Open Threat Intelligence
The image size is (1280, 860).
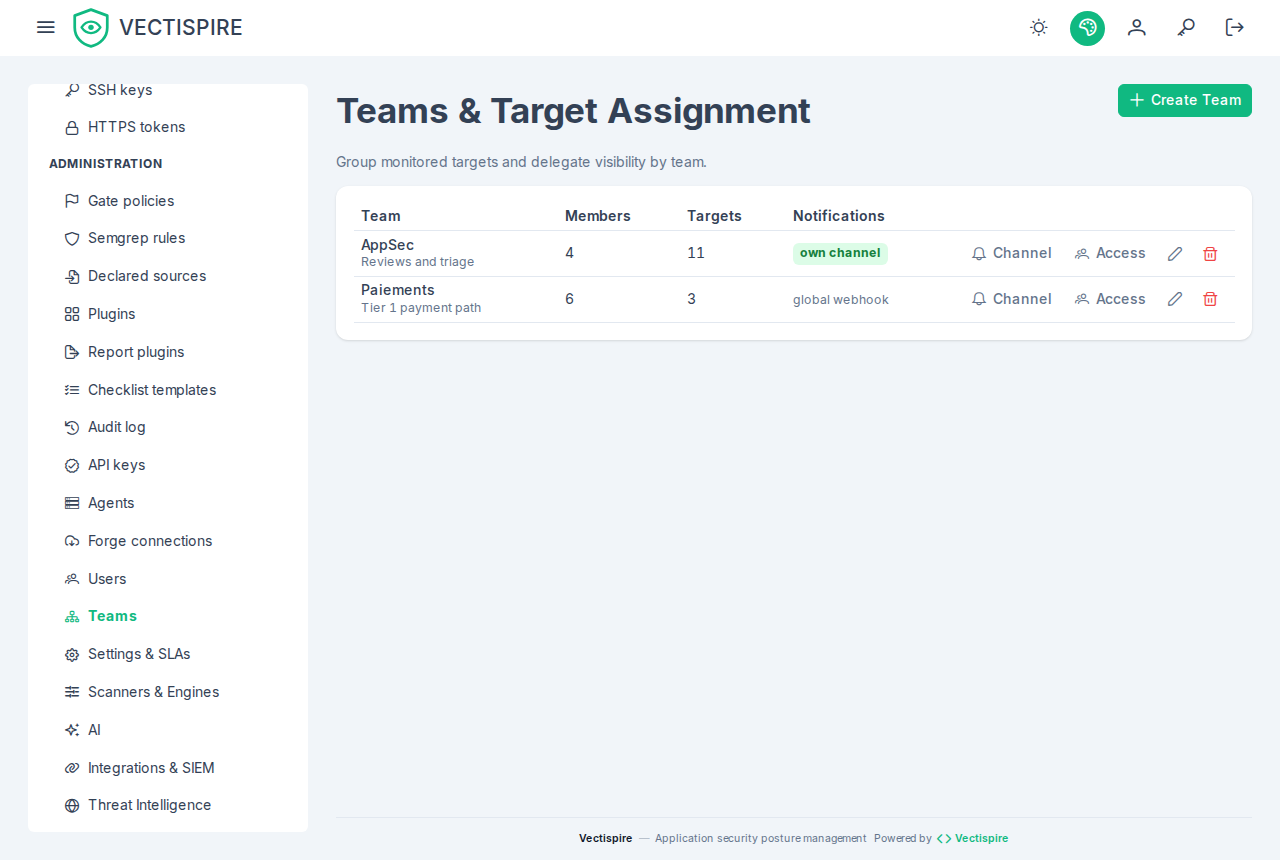tap(168, 805)
